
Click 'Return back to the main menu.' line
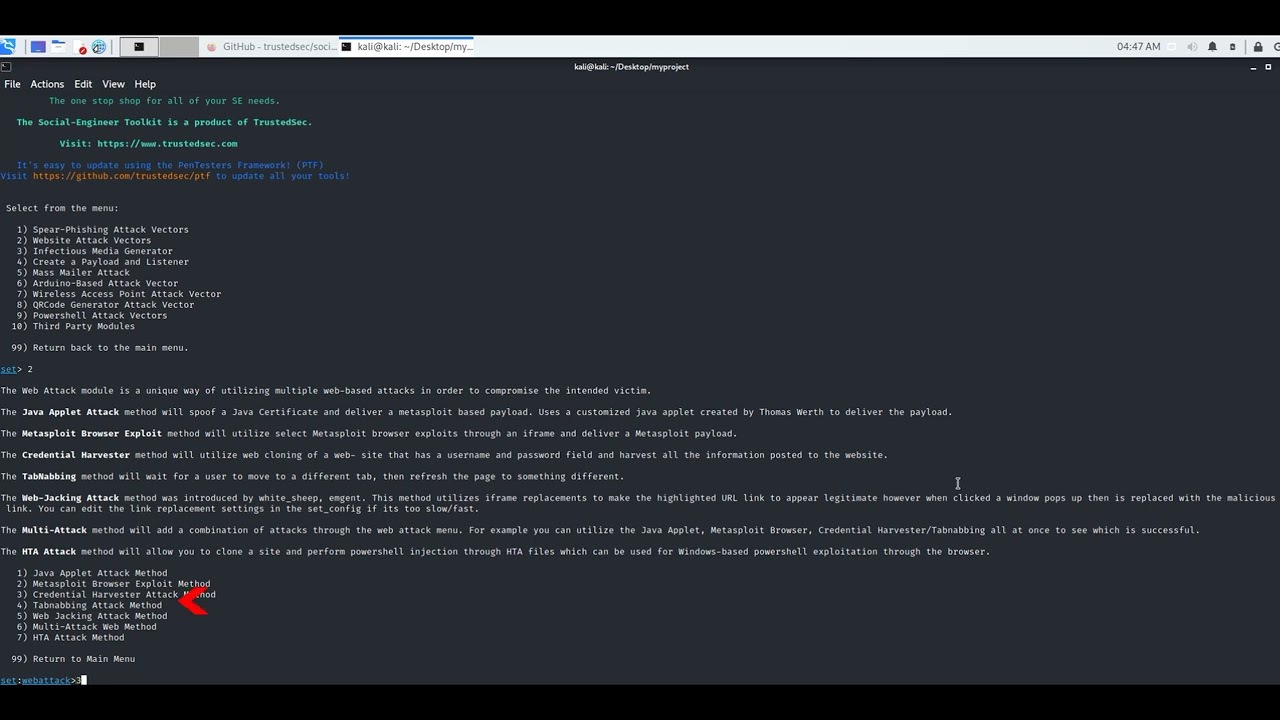(x=100, y=348)
